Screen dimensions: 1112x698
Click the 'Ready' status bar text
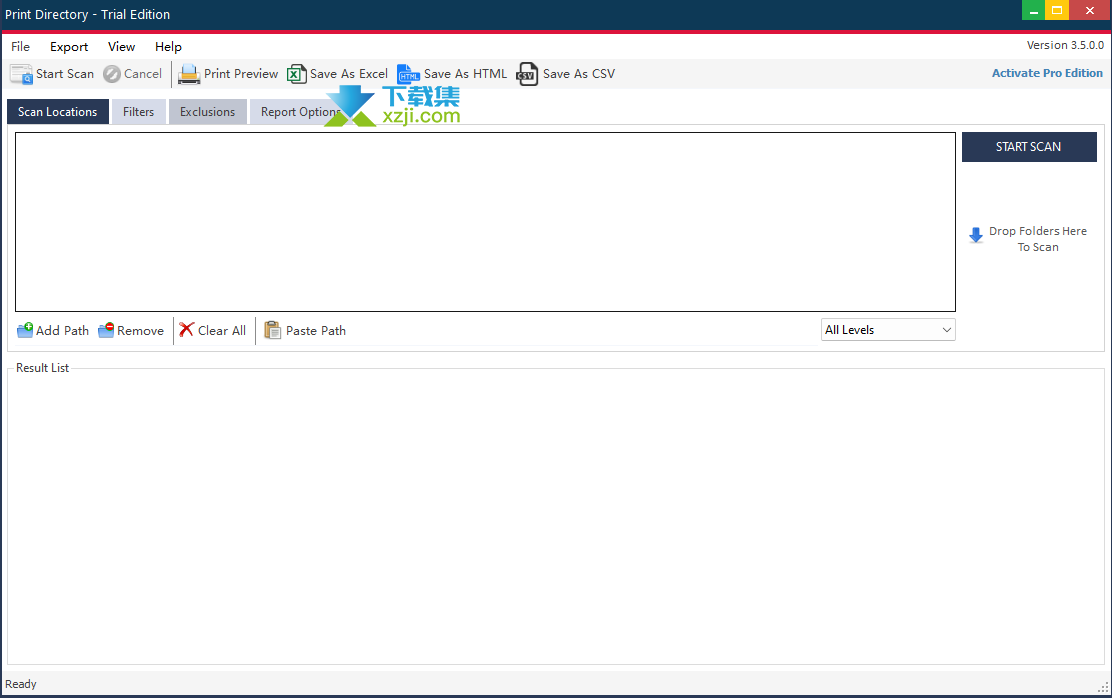[21, 685]
